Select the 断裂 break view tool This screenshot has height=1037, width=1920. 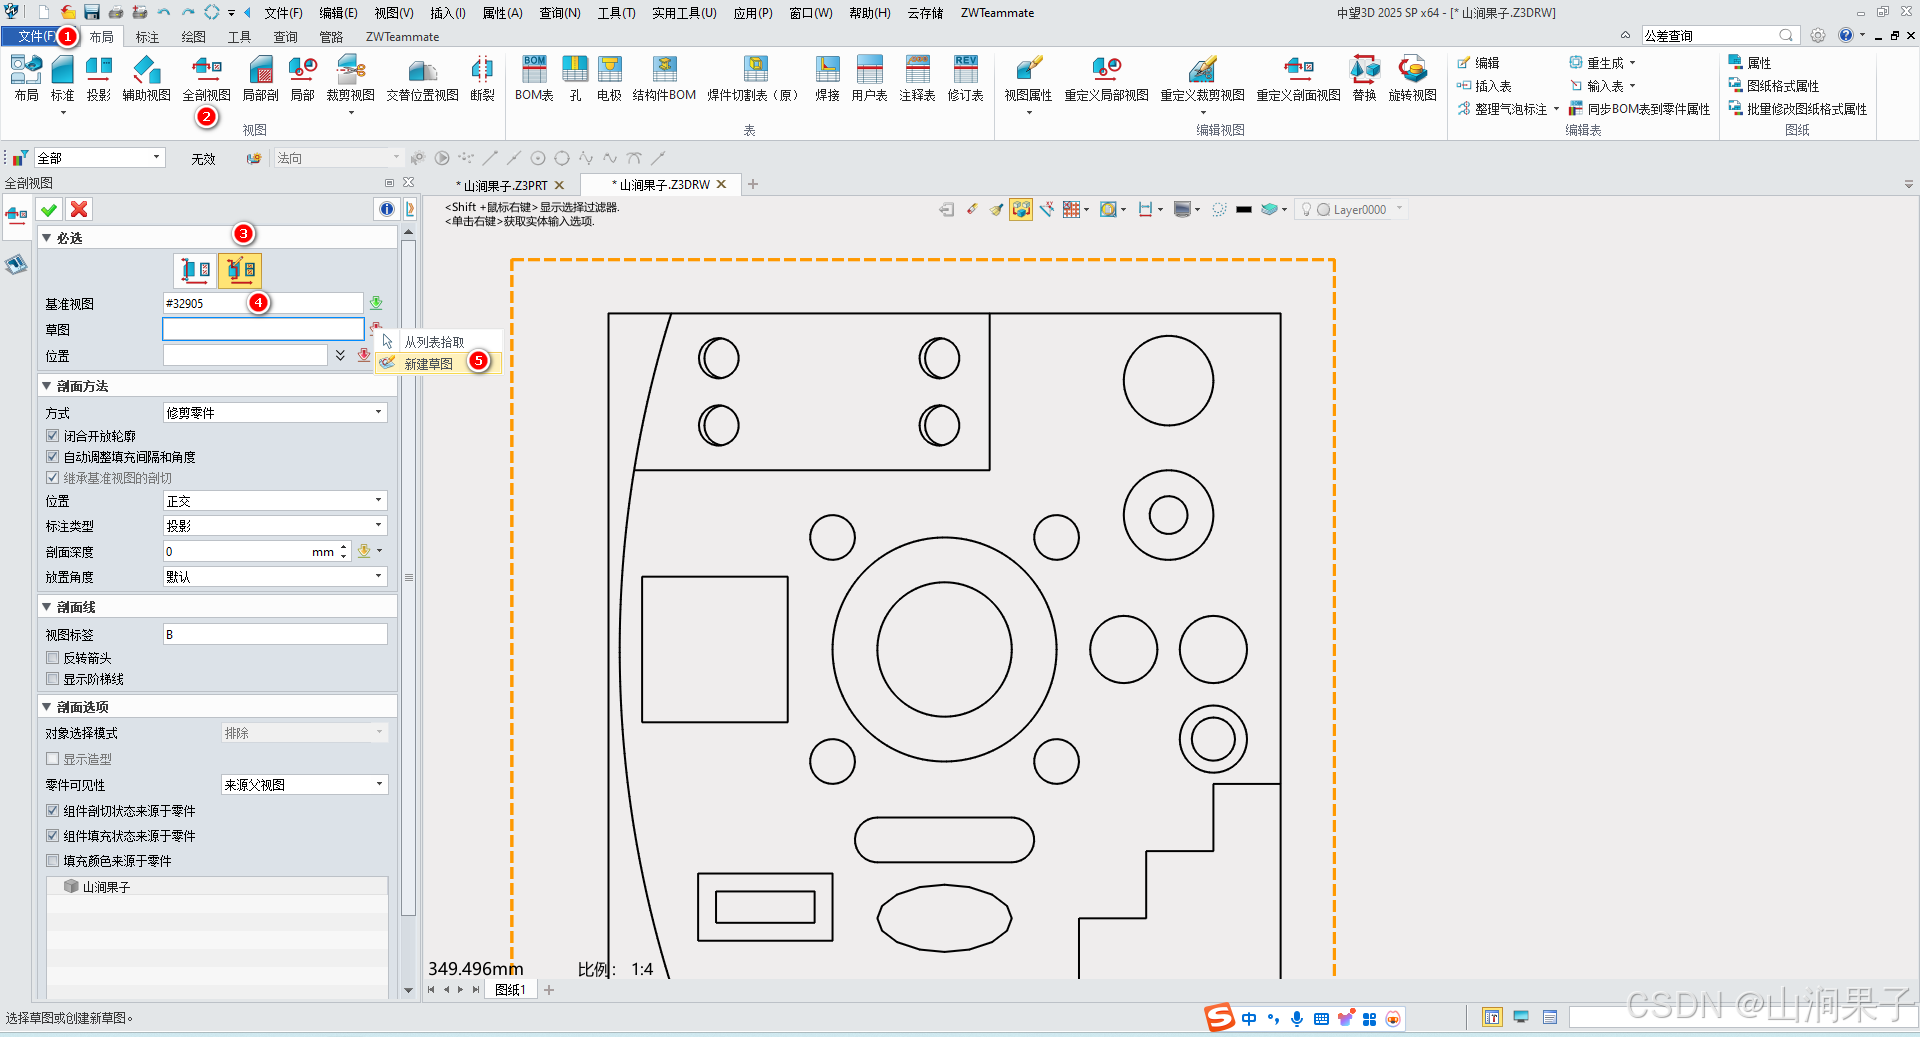[482, 78]
